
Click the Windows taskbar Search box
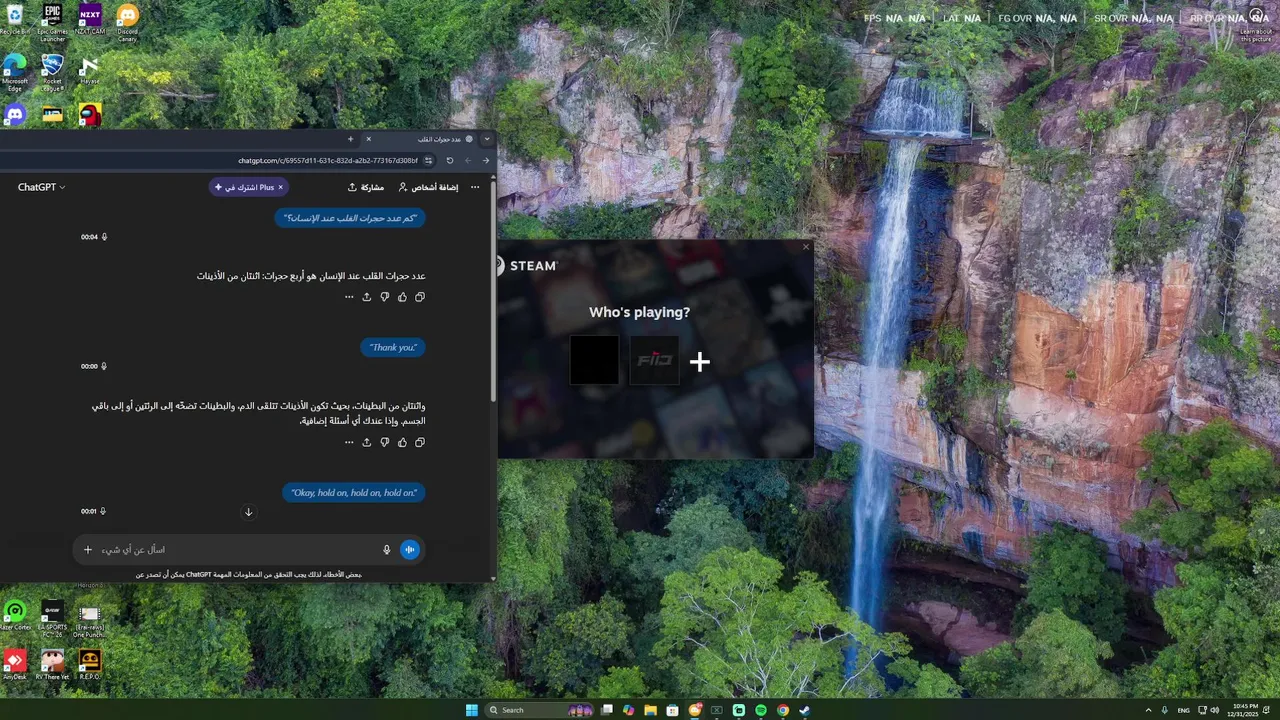pyautogui.click(x=540, y=710)
